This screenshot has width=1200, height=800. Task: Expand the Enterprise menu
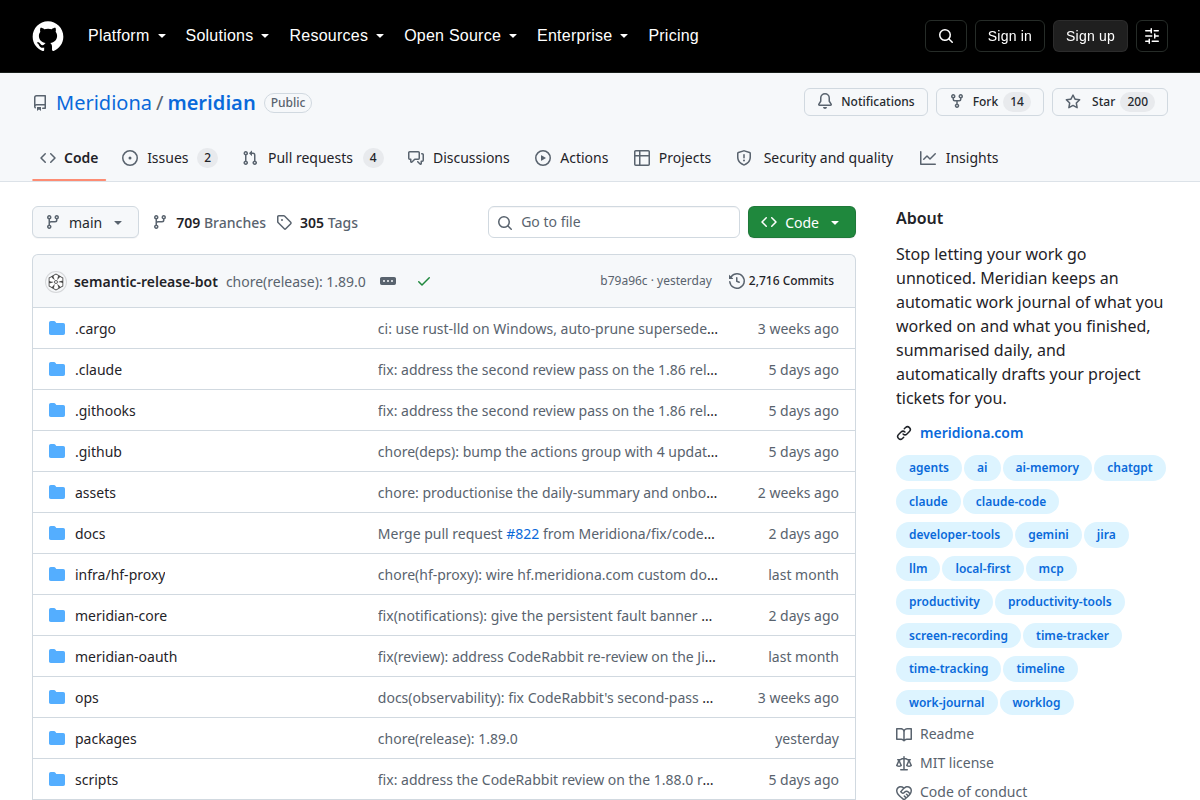[x=582, y=36]
